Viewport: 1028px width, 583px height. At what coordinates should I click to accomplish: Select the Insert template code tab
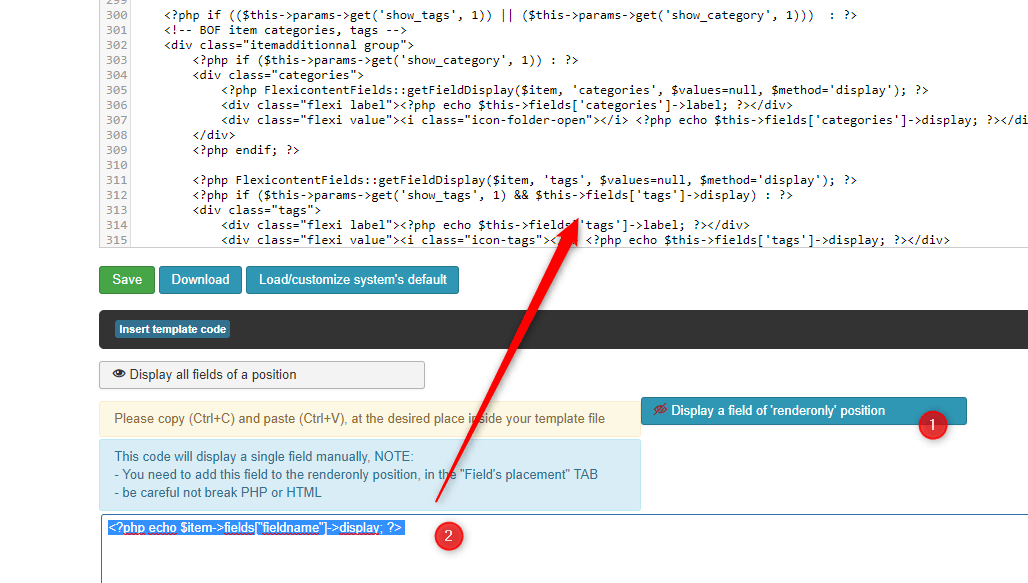point(173,329)
